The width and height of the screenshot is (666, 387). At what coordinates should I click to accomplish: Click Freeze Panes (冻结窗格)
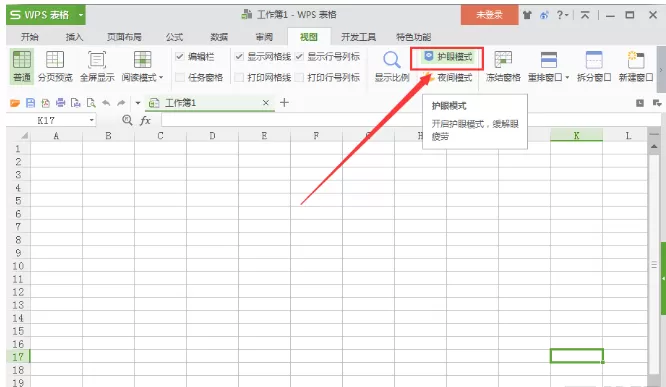[503, 66]
